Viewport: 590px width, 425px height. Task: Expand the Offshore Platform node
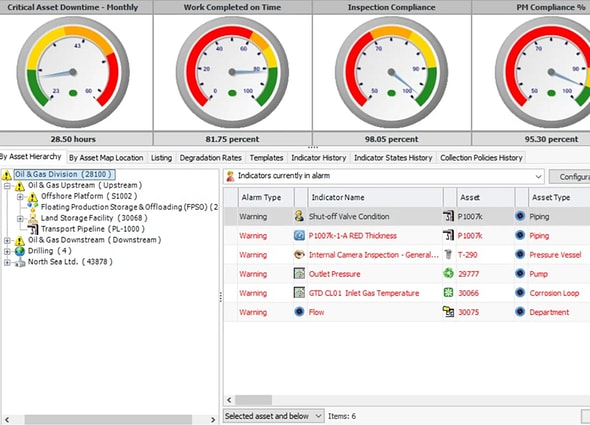tap(20, 197)
